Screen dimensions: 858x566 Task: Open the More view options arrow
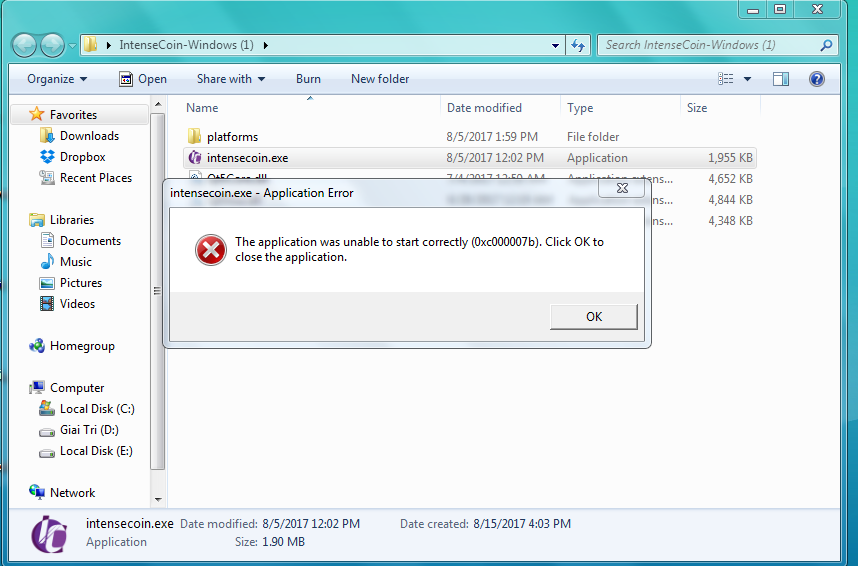(747, 79)
